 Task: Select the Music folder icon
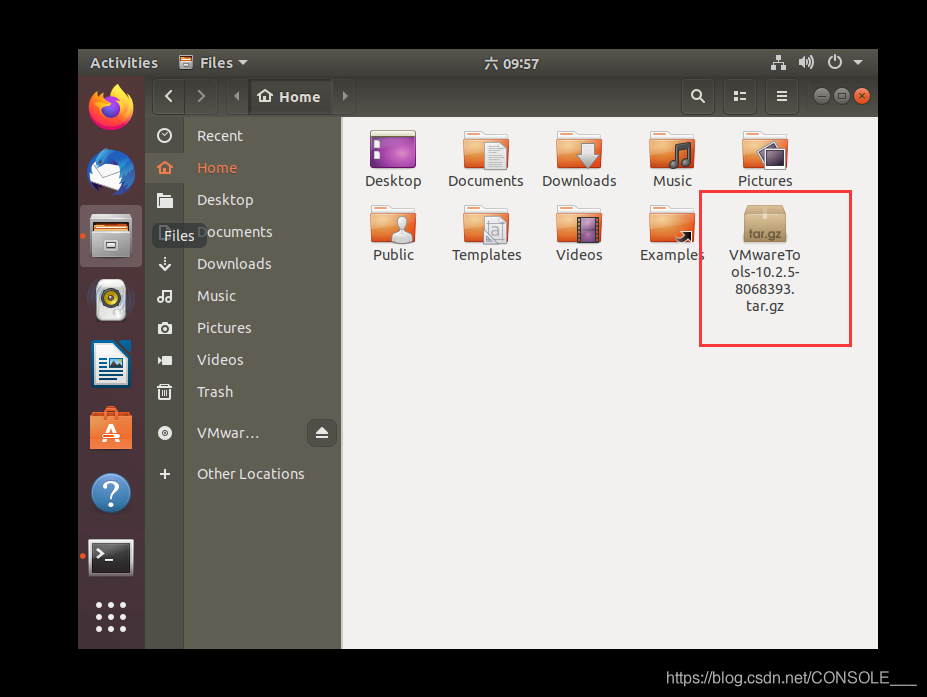[672, 158]
